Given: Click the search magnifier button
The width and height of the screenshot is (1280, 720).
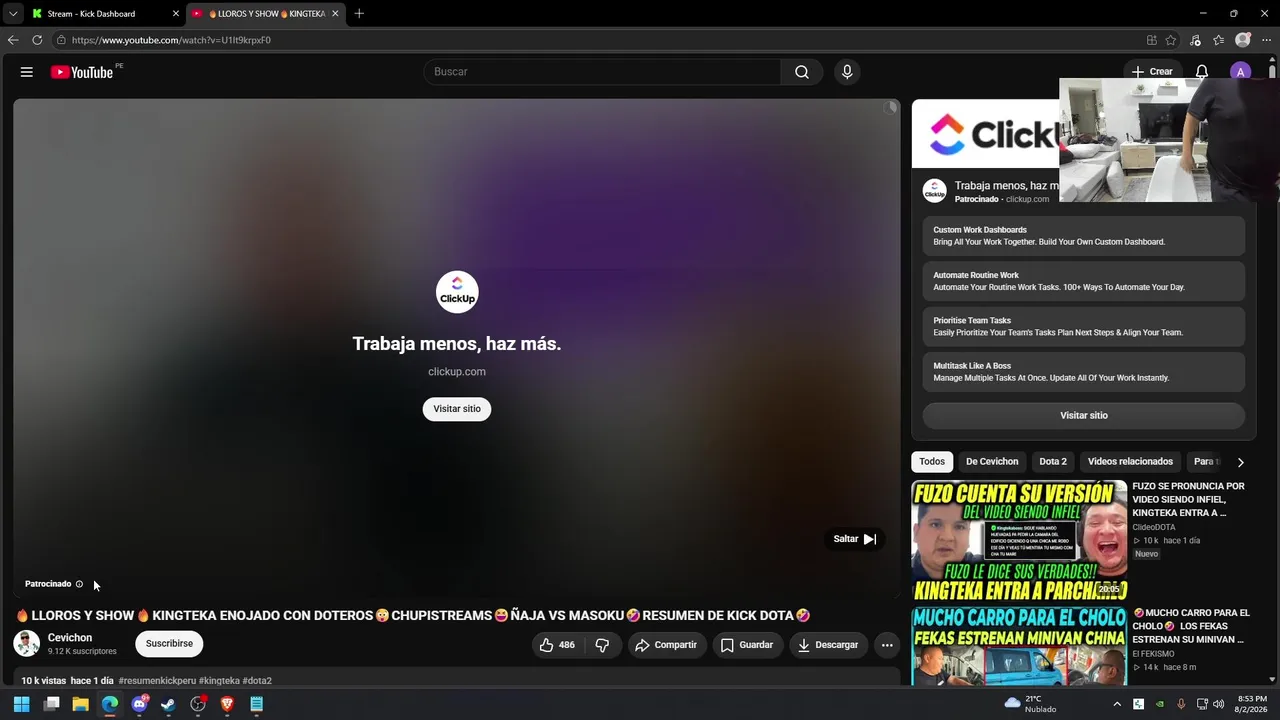Looking at the screenshot, I should pos(802,72).
